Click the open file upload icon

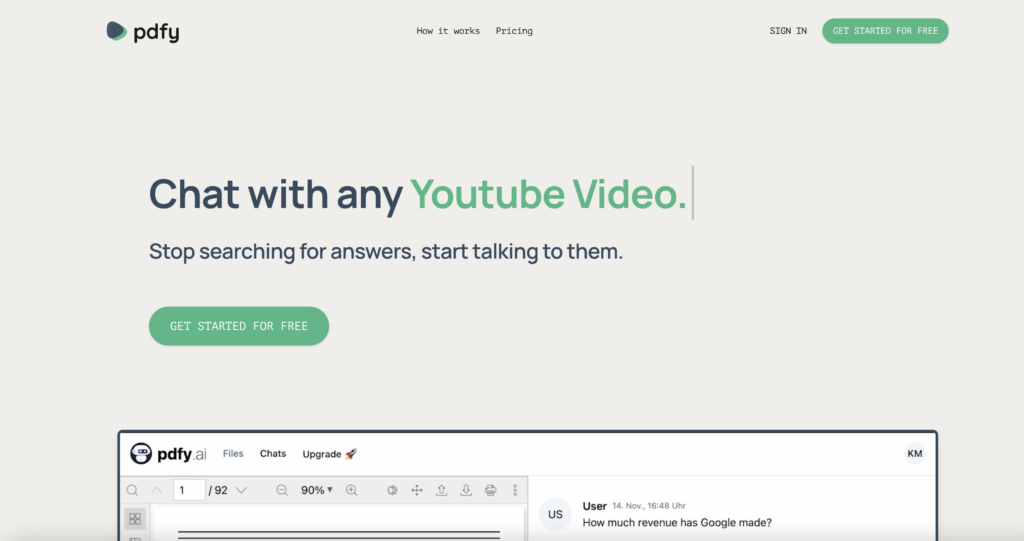pos(441,490)
